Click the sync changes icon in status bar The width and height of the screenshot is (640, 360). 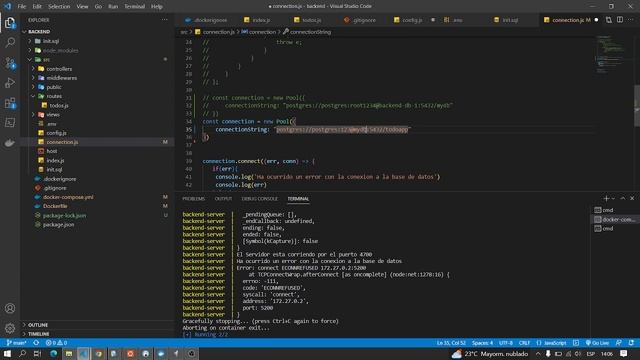click(x=36, y=343)
